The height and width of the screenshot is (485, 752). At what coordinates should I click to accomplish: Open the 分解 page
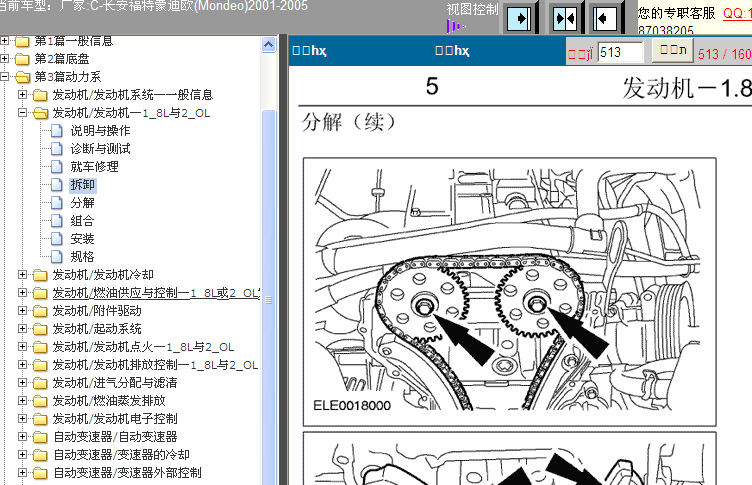point(82,202)
